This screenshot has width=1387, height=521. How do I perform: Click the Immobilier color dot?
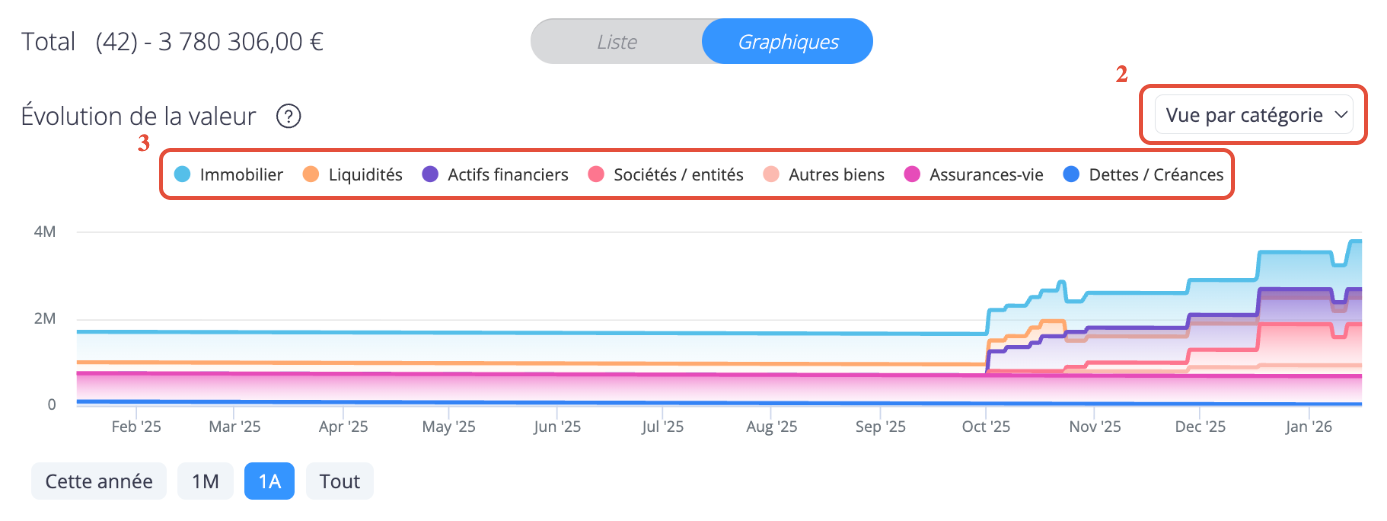(182, 175)
